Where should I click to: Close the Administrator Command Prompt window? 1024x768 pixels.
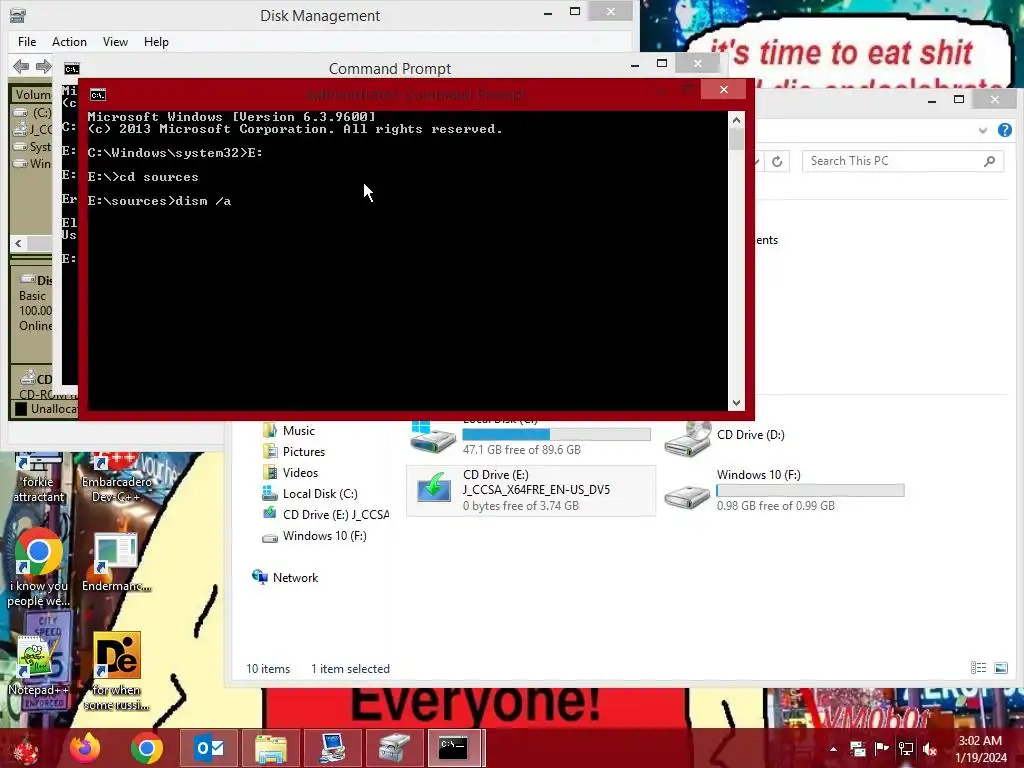tap(724, 89)
